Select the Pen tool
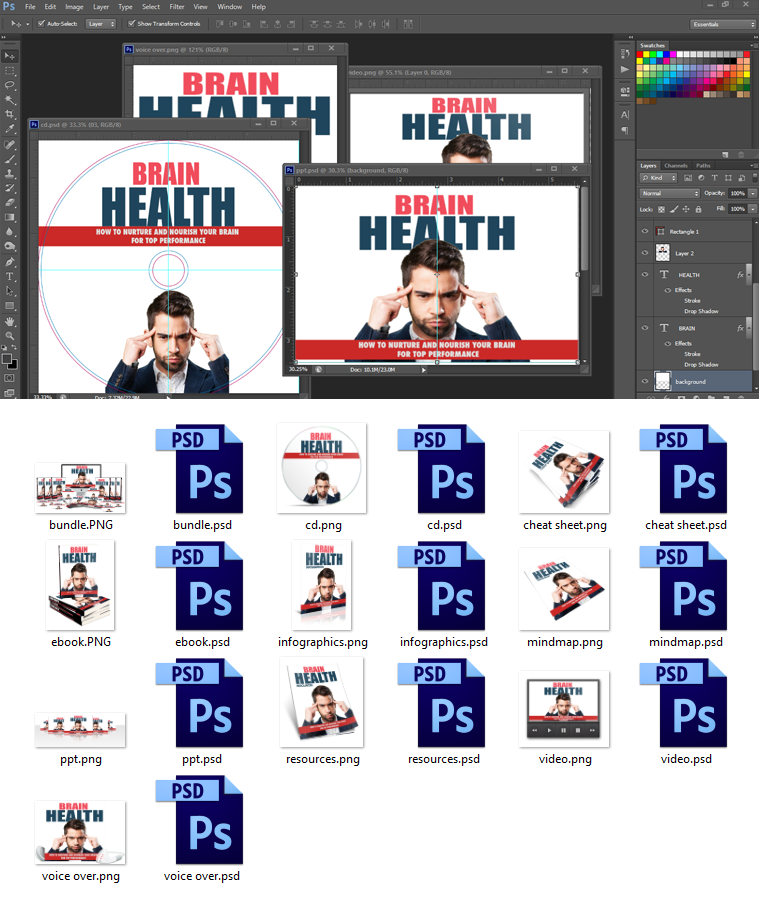This screenshot has width=759, height=900. [x=10, y=261]
